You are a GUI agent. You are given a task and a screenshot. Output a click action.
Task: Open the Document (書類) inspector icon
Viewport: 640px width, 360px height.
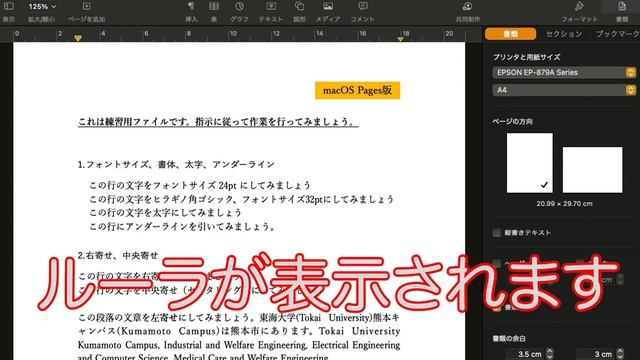click(x=622, y=6)
